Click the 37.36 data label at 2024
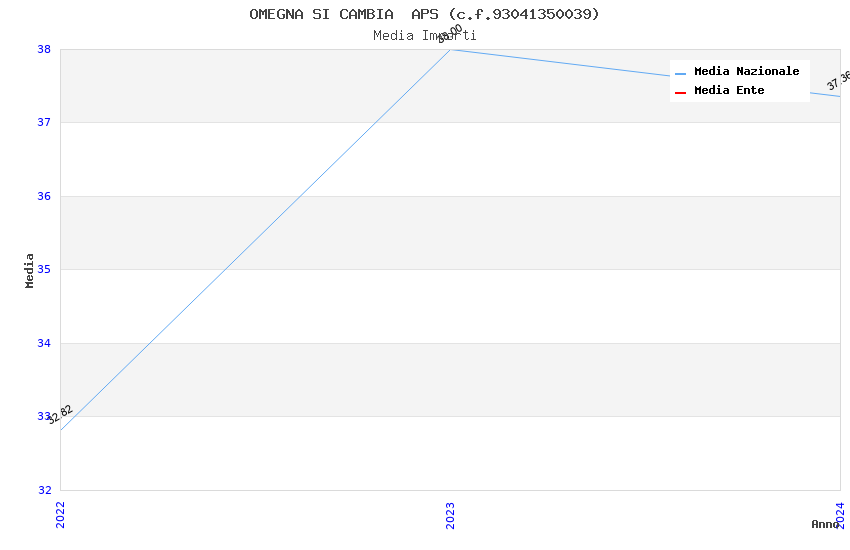Viewport: 850px width, 550px height. click(839, 80)
